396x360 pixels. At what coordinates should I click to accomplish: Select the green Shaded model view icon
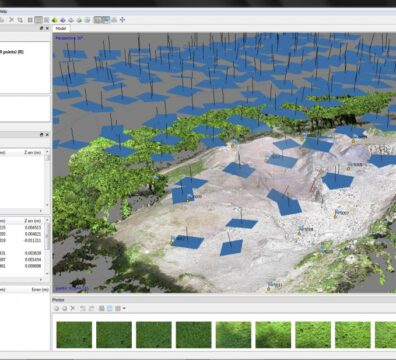click(x=55, y=20)
